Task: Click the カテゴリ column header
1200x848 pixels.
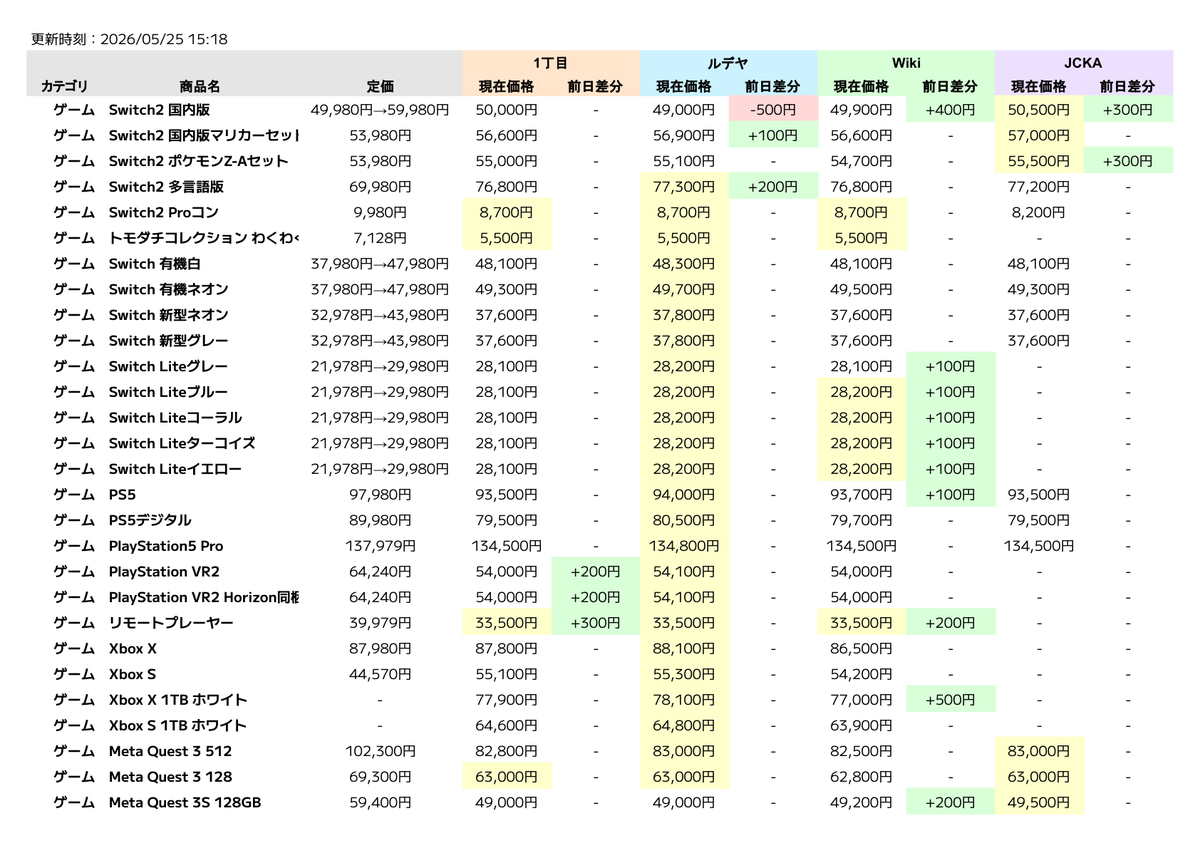Action: [x=64, y=86]
